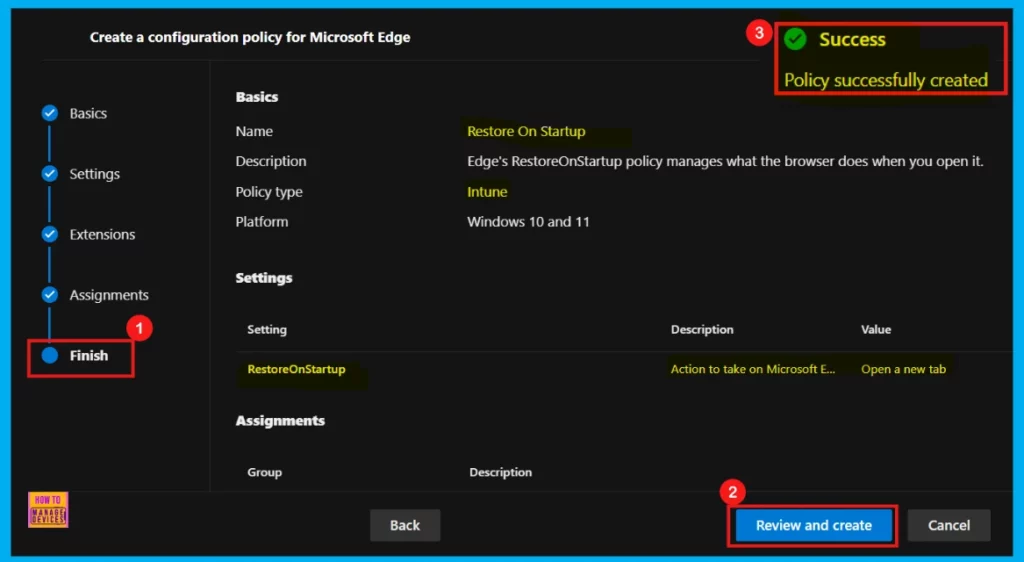The height and width of the screenshot is (562, 1024).
Task: Click the Group column header in Assignments
Action: [264, 472]
